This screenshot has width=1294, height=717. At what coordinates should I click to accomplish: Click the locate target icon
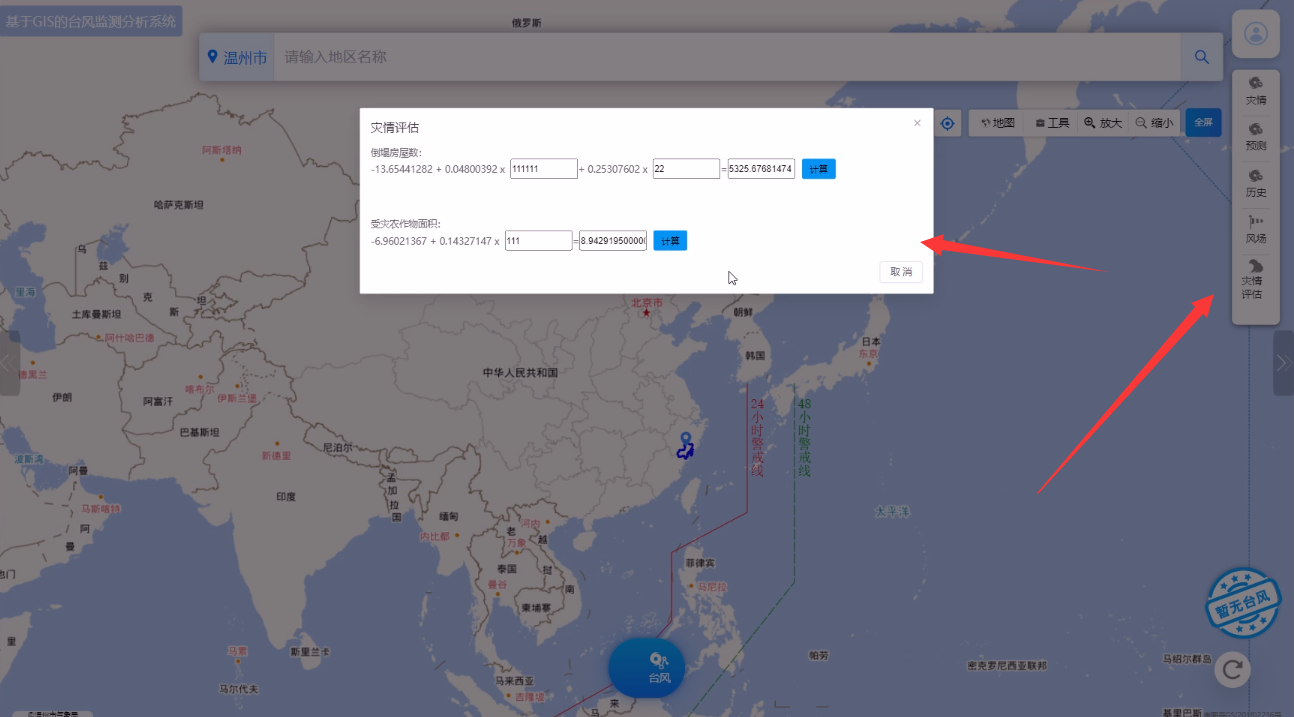point(947,123)
